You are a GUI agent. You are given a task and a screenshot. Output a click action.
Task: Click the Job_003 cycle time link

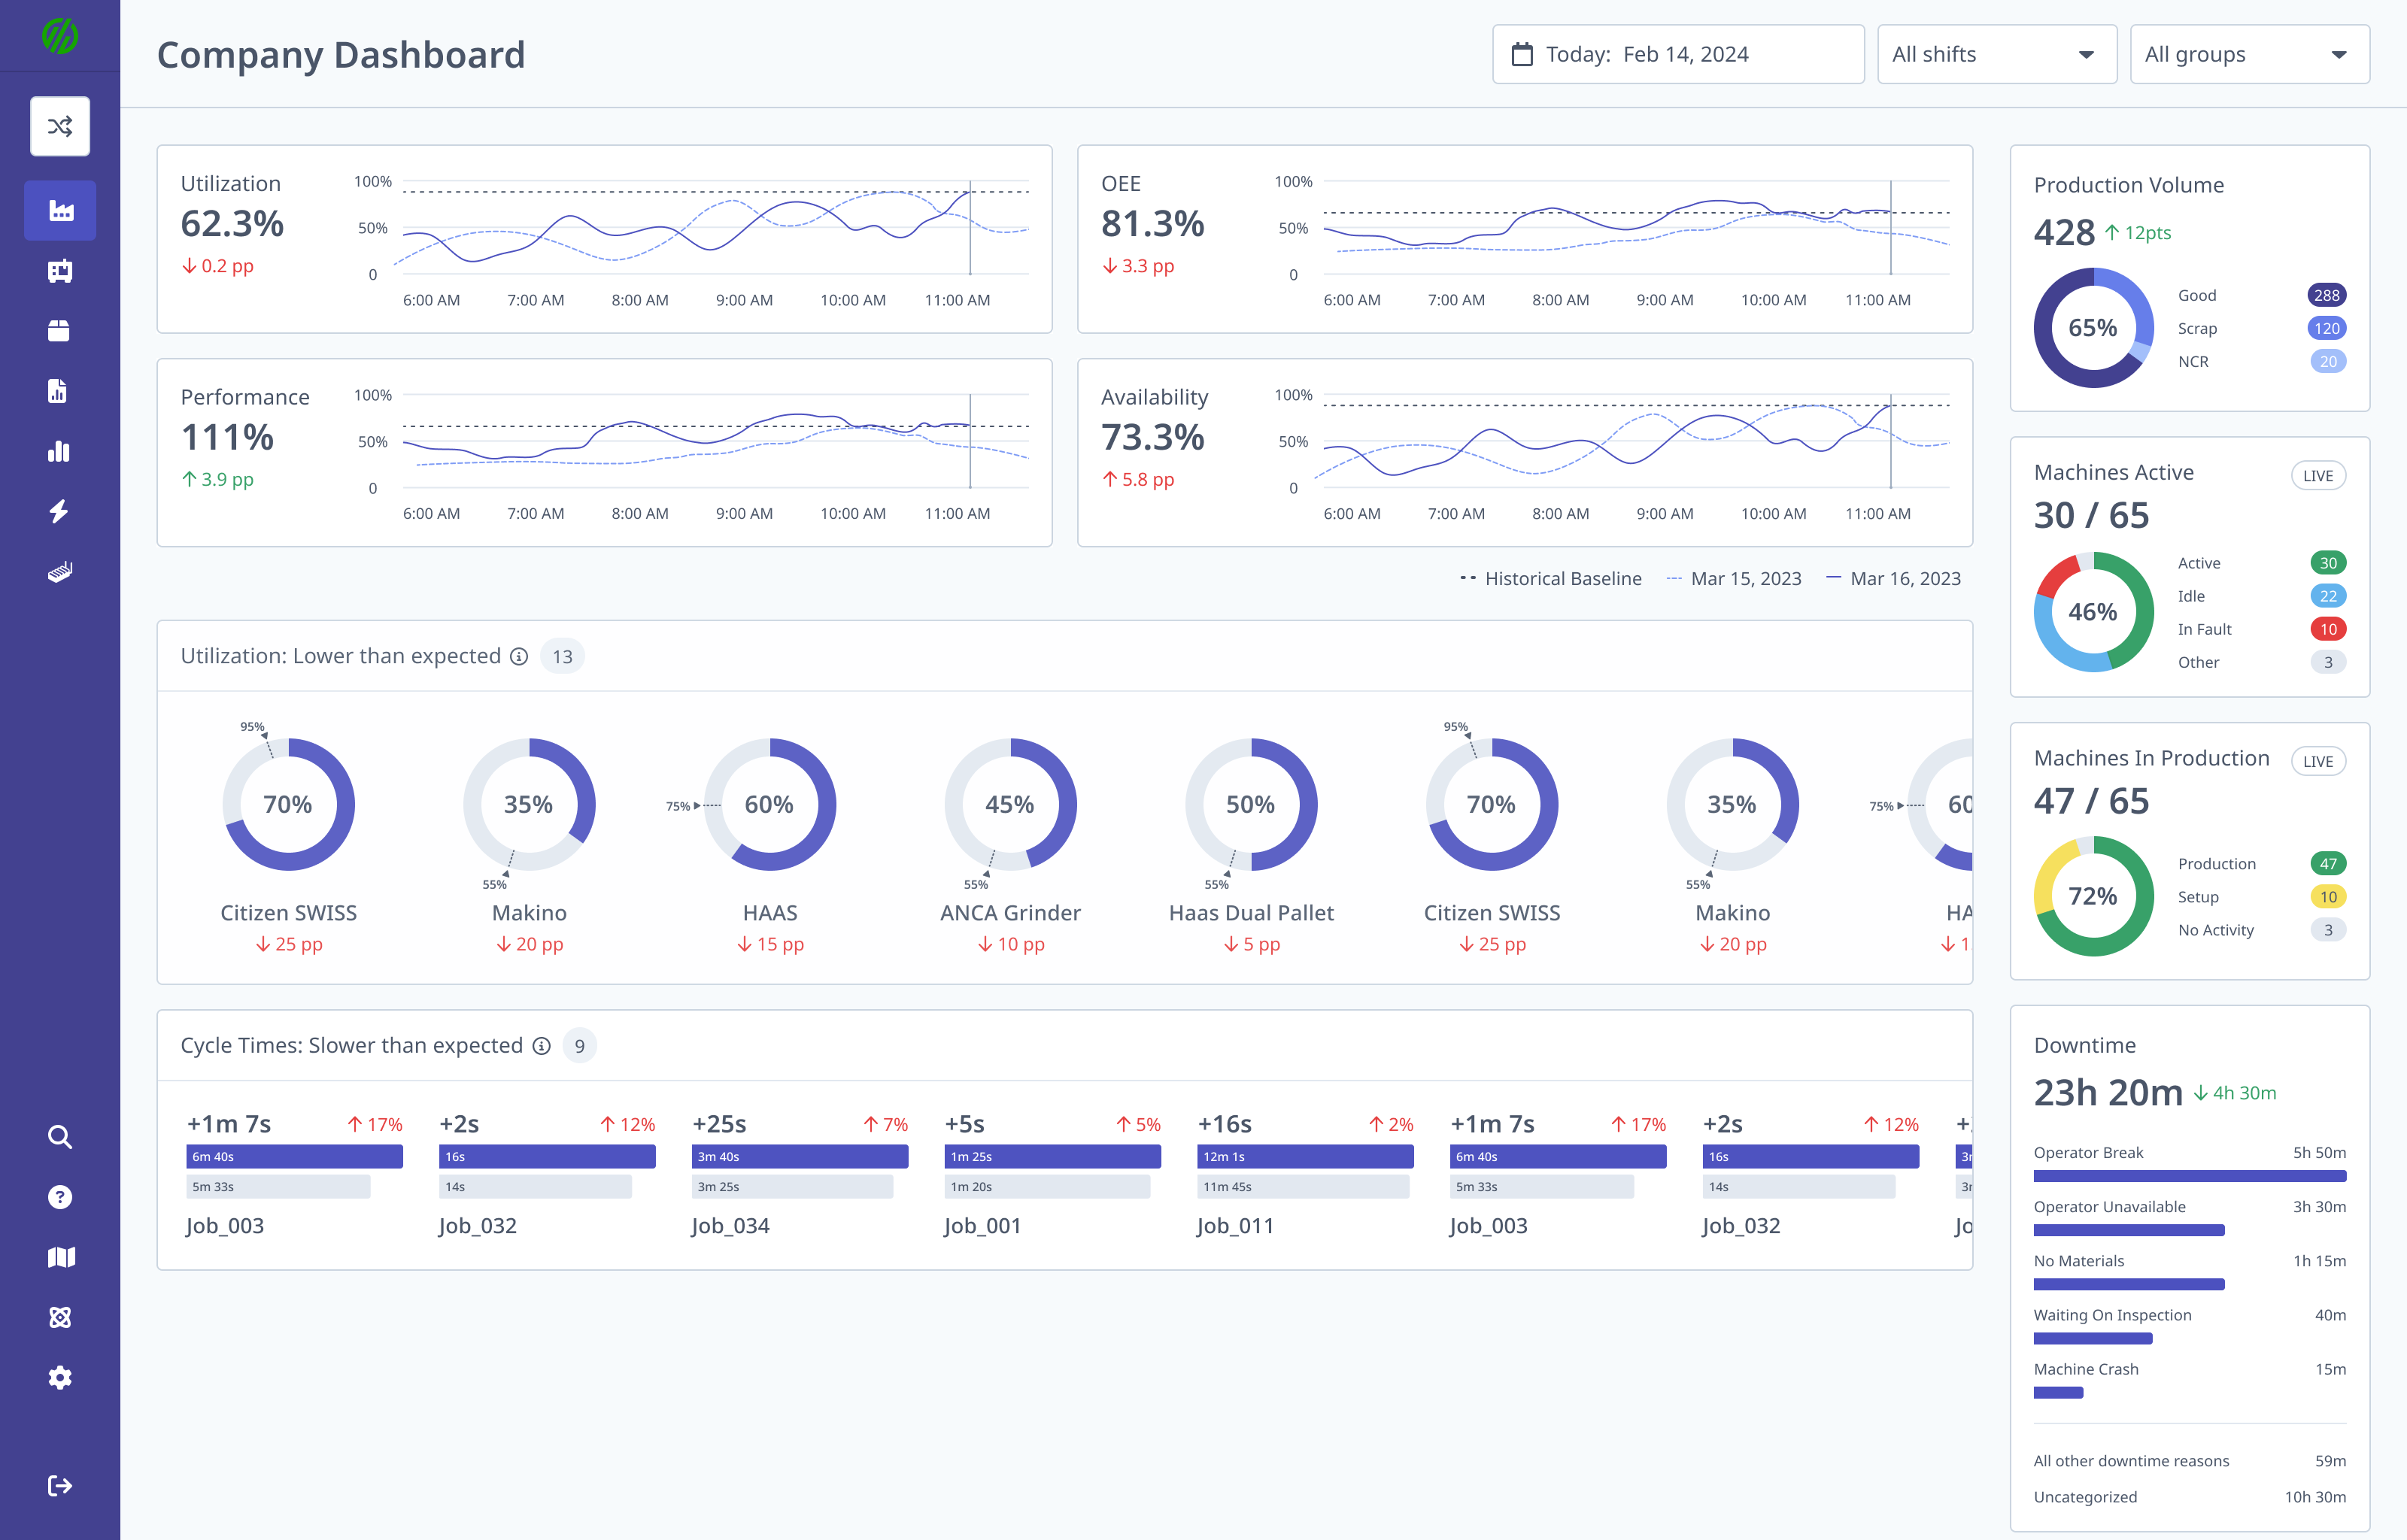click(225, 1225)
